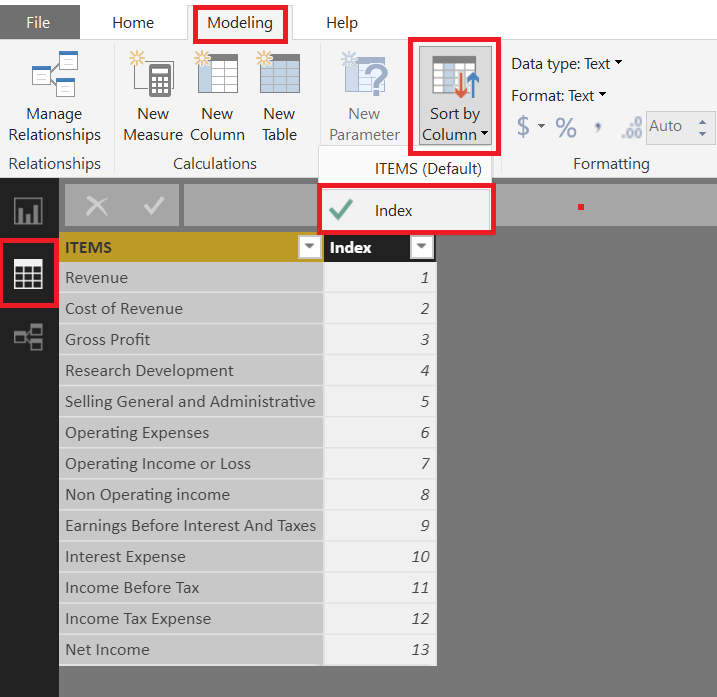Click Operating Income or Loss cell

click(x=191, y=464)
